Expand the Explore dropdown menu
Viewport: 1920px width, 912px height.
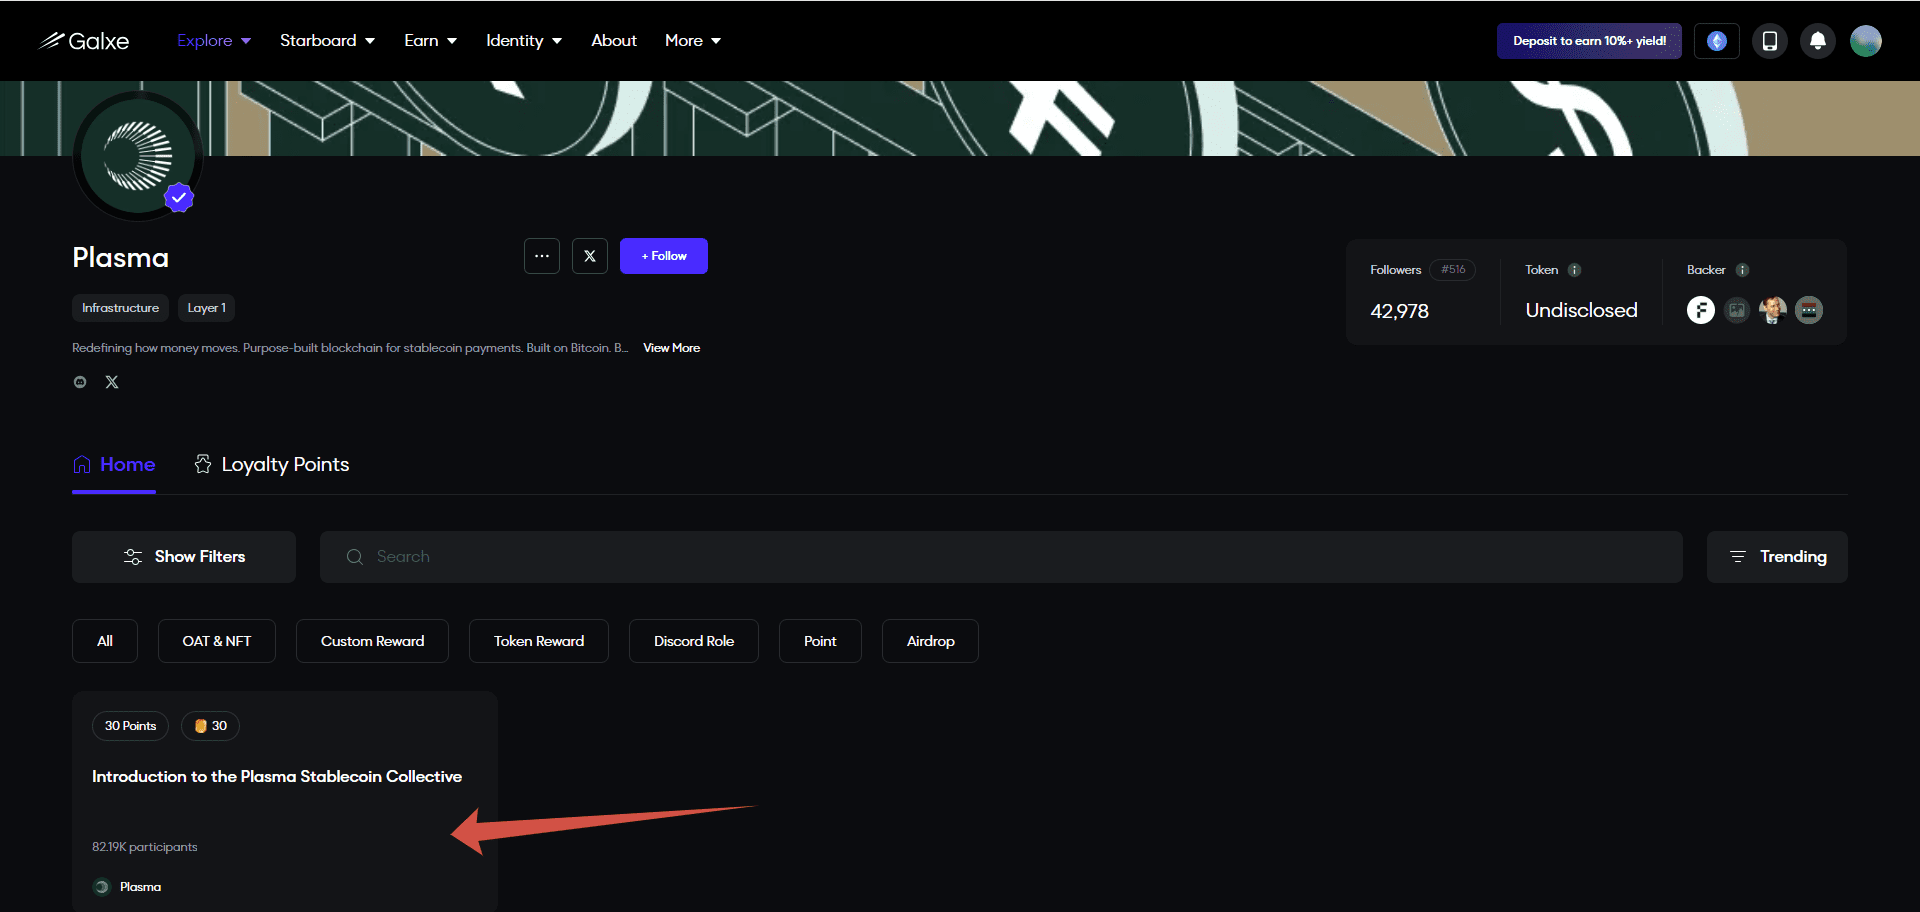pyautogui.click(x=213, y=41)
